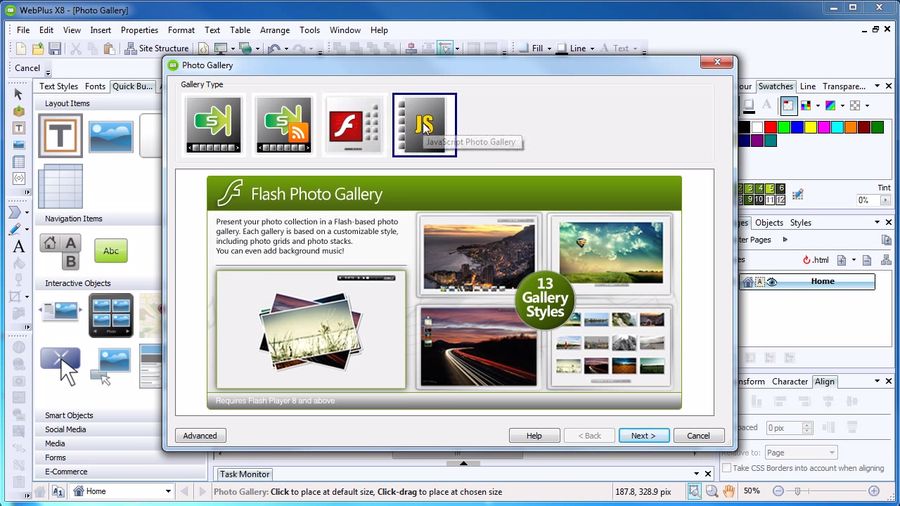Click the Open folder icon in toolbar
Viewport: 900px width, 506px height.
point(38,49)
